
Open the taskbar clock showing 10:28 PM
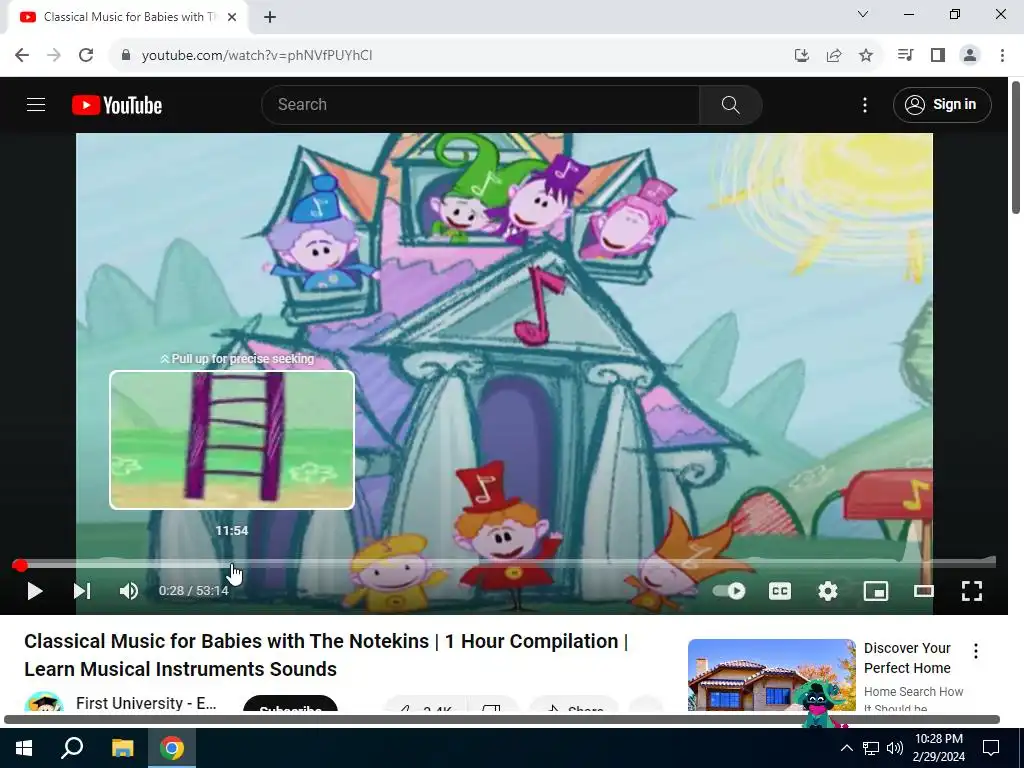[938, 748]
